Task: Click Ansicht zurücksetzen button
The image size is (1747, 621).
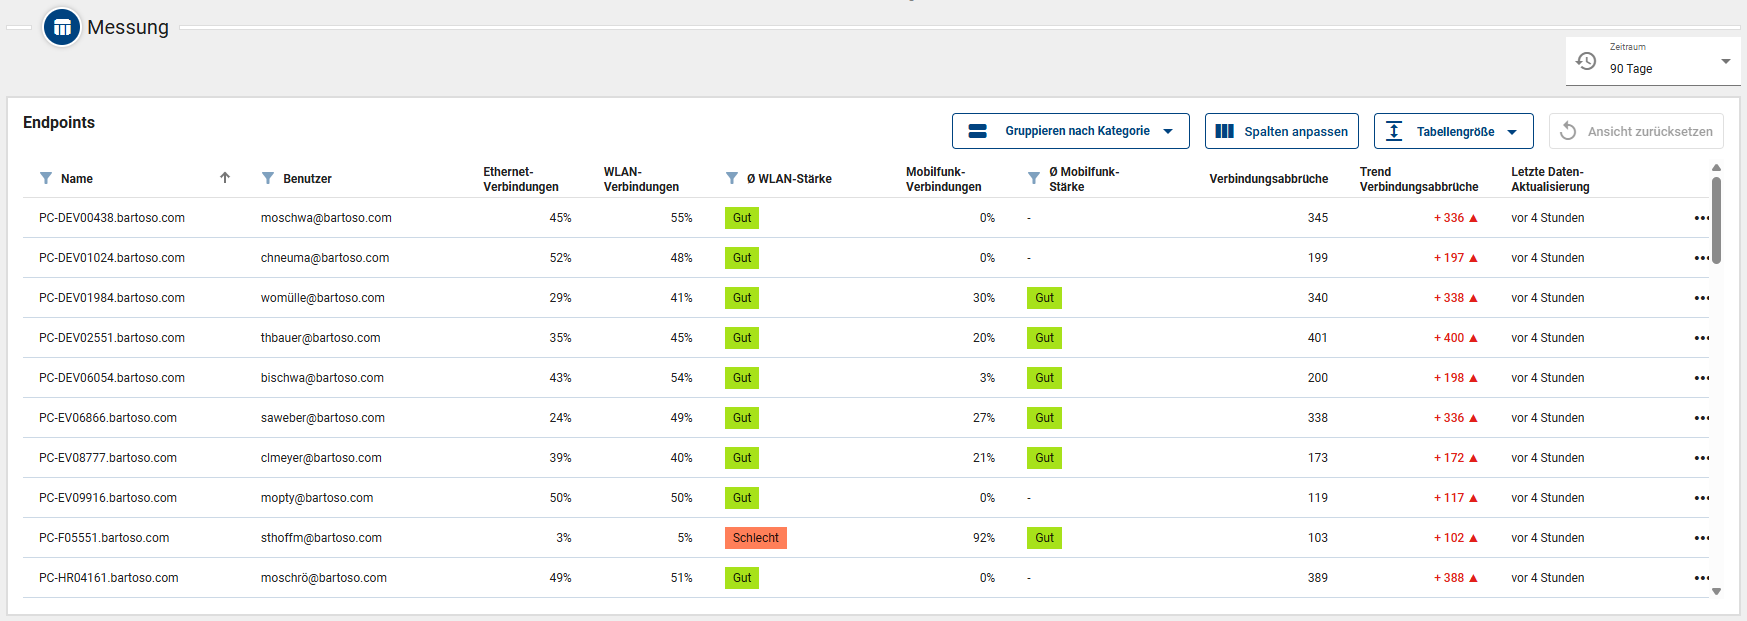Action: click(1636, 131)
